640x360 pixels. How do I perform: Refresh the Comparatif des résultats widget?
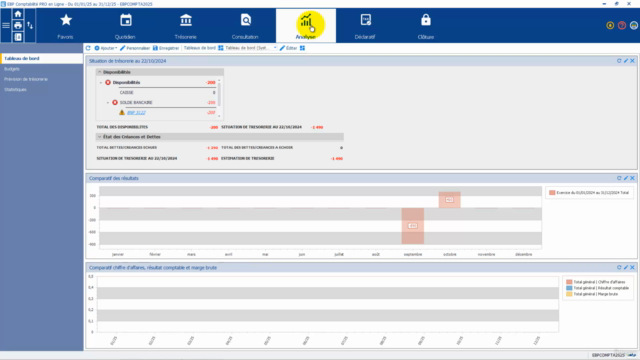coord(619,178)
